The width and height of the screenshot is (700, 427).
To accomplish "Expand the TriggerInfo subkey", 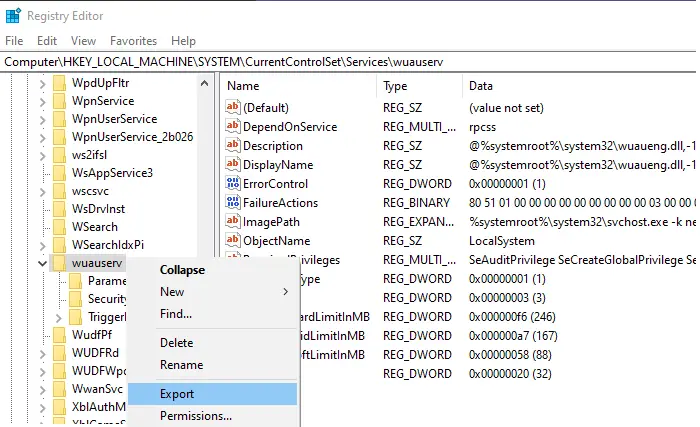I will 58,318.
